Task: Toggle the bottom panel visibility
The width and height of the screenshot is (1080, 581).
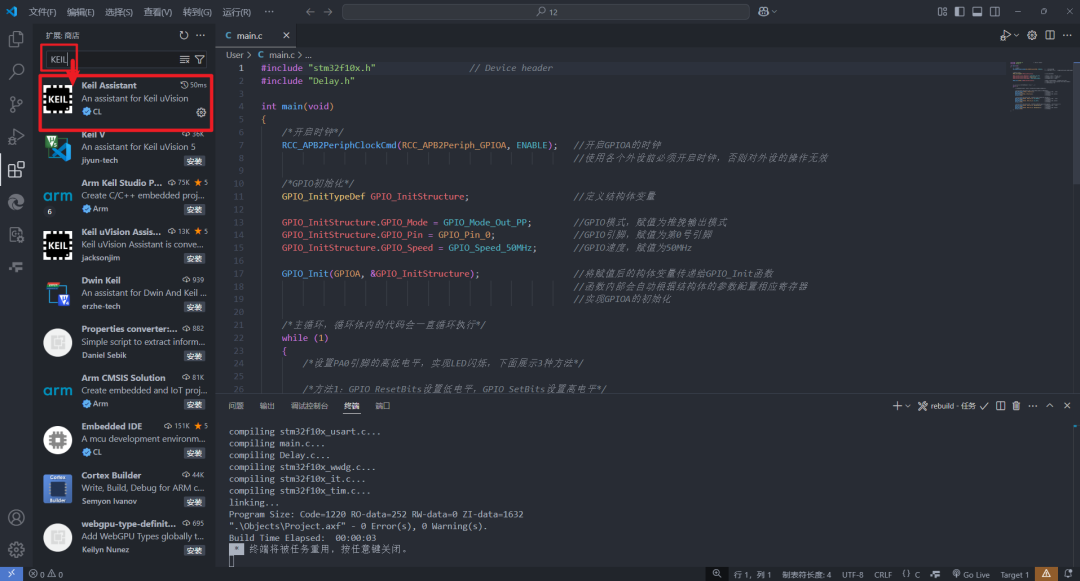Action: click(x=977, y=12)
